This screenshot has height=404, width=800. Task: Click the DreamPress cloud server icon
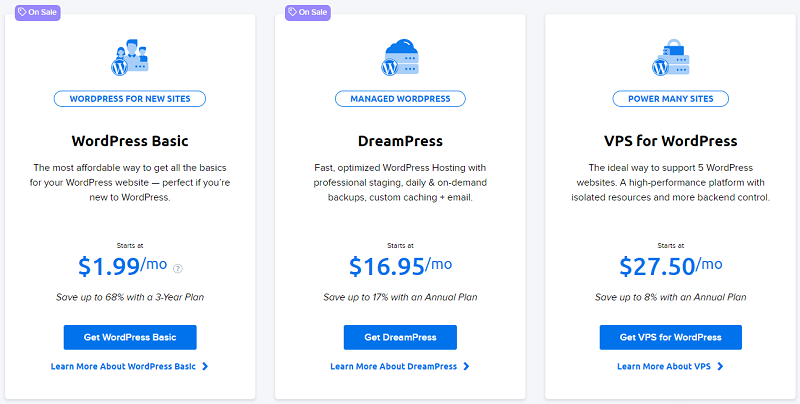(x=400, y=57)
